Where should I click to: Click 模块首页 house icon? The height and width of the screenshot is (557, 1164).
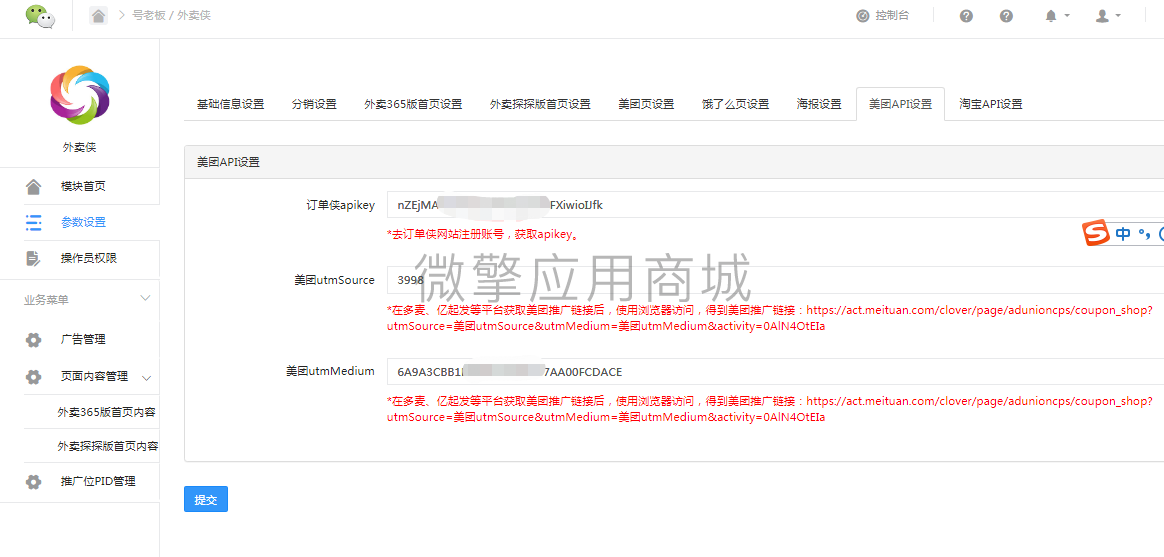[x=33, y=186]
